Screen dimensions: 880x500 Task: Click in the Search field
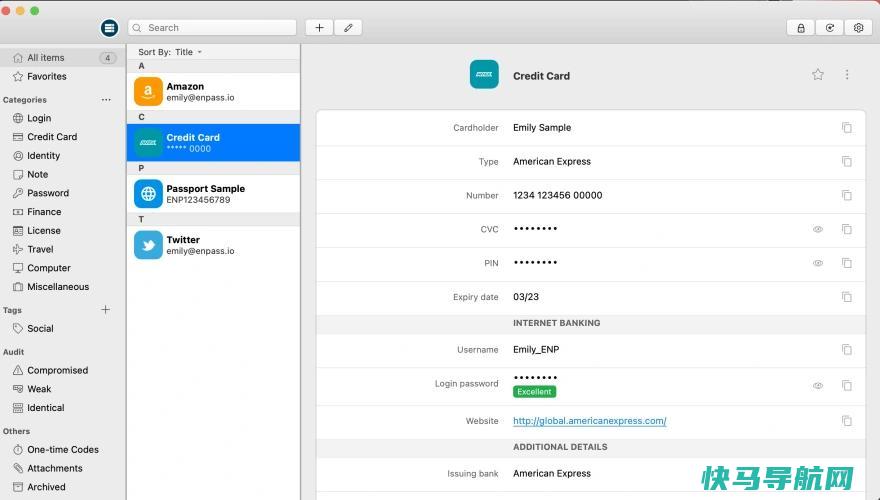212,27
